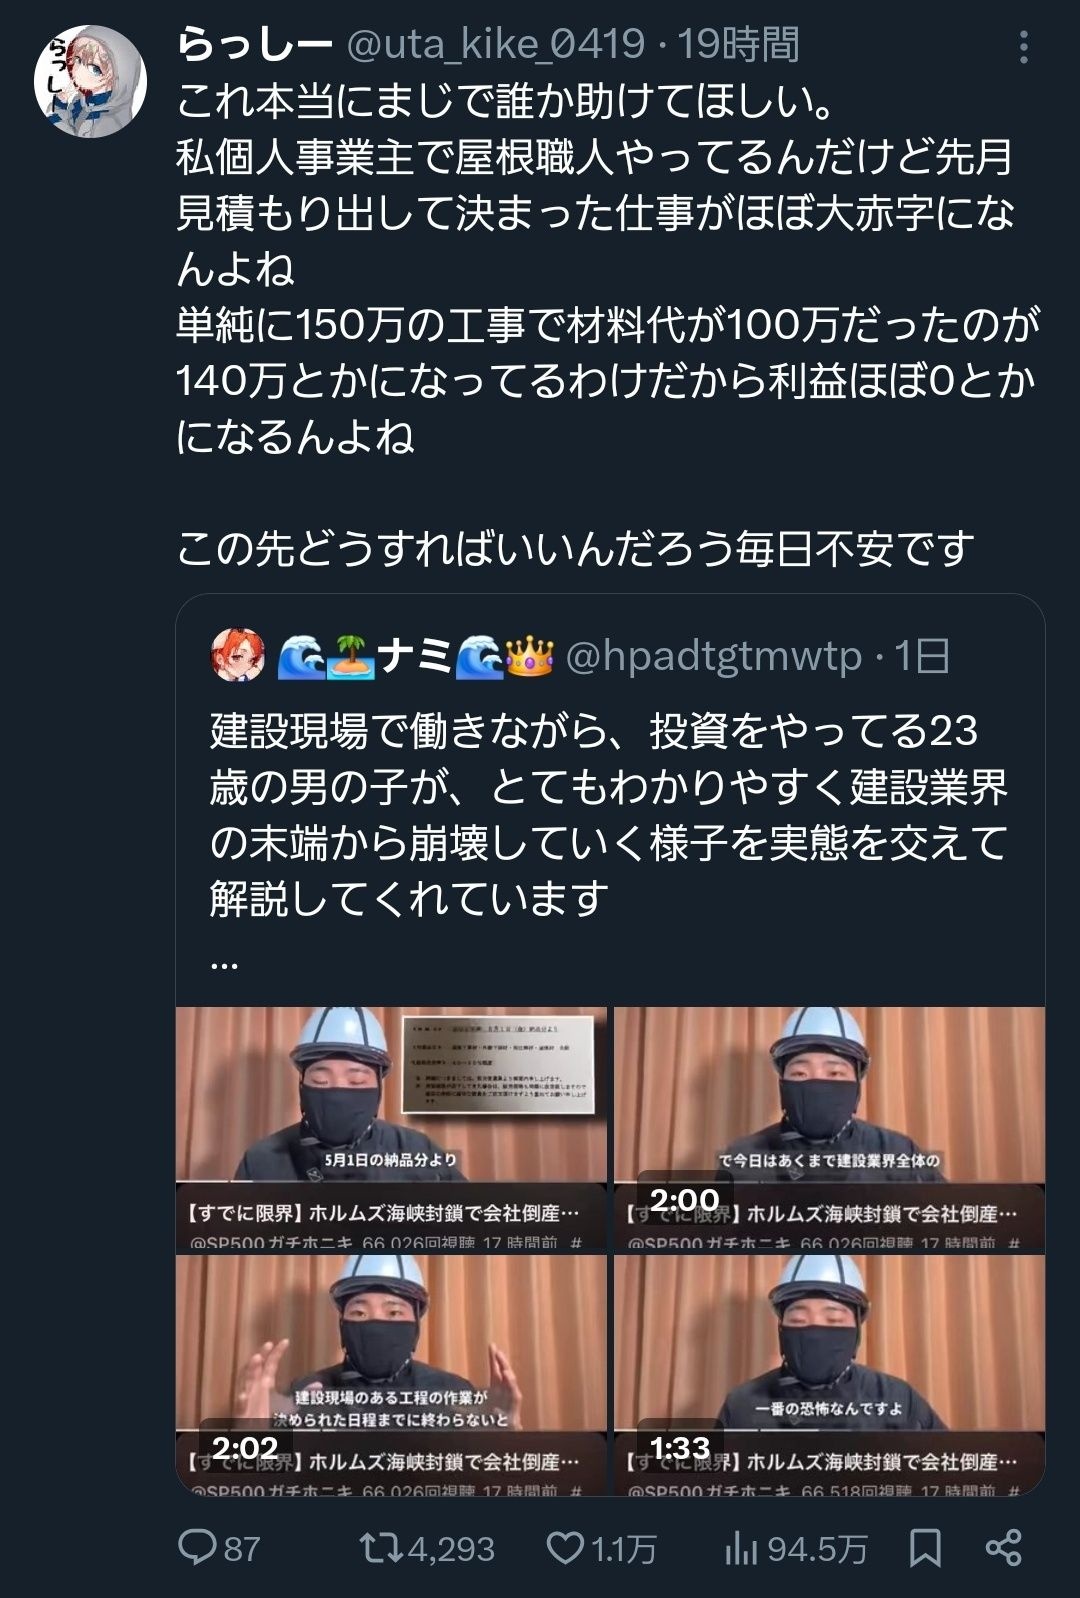The width and height of the screenshot is (1080, 1598).
Task: Open the @uta_kike_0419 handle
Action: tap(495, 44)
